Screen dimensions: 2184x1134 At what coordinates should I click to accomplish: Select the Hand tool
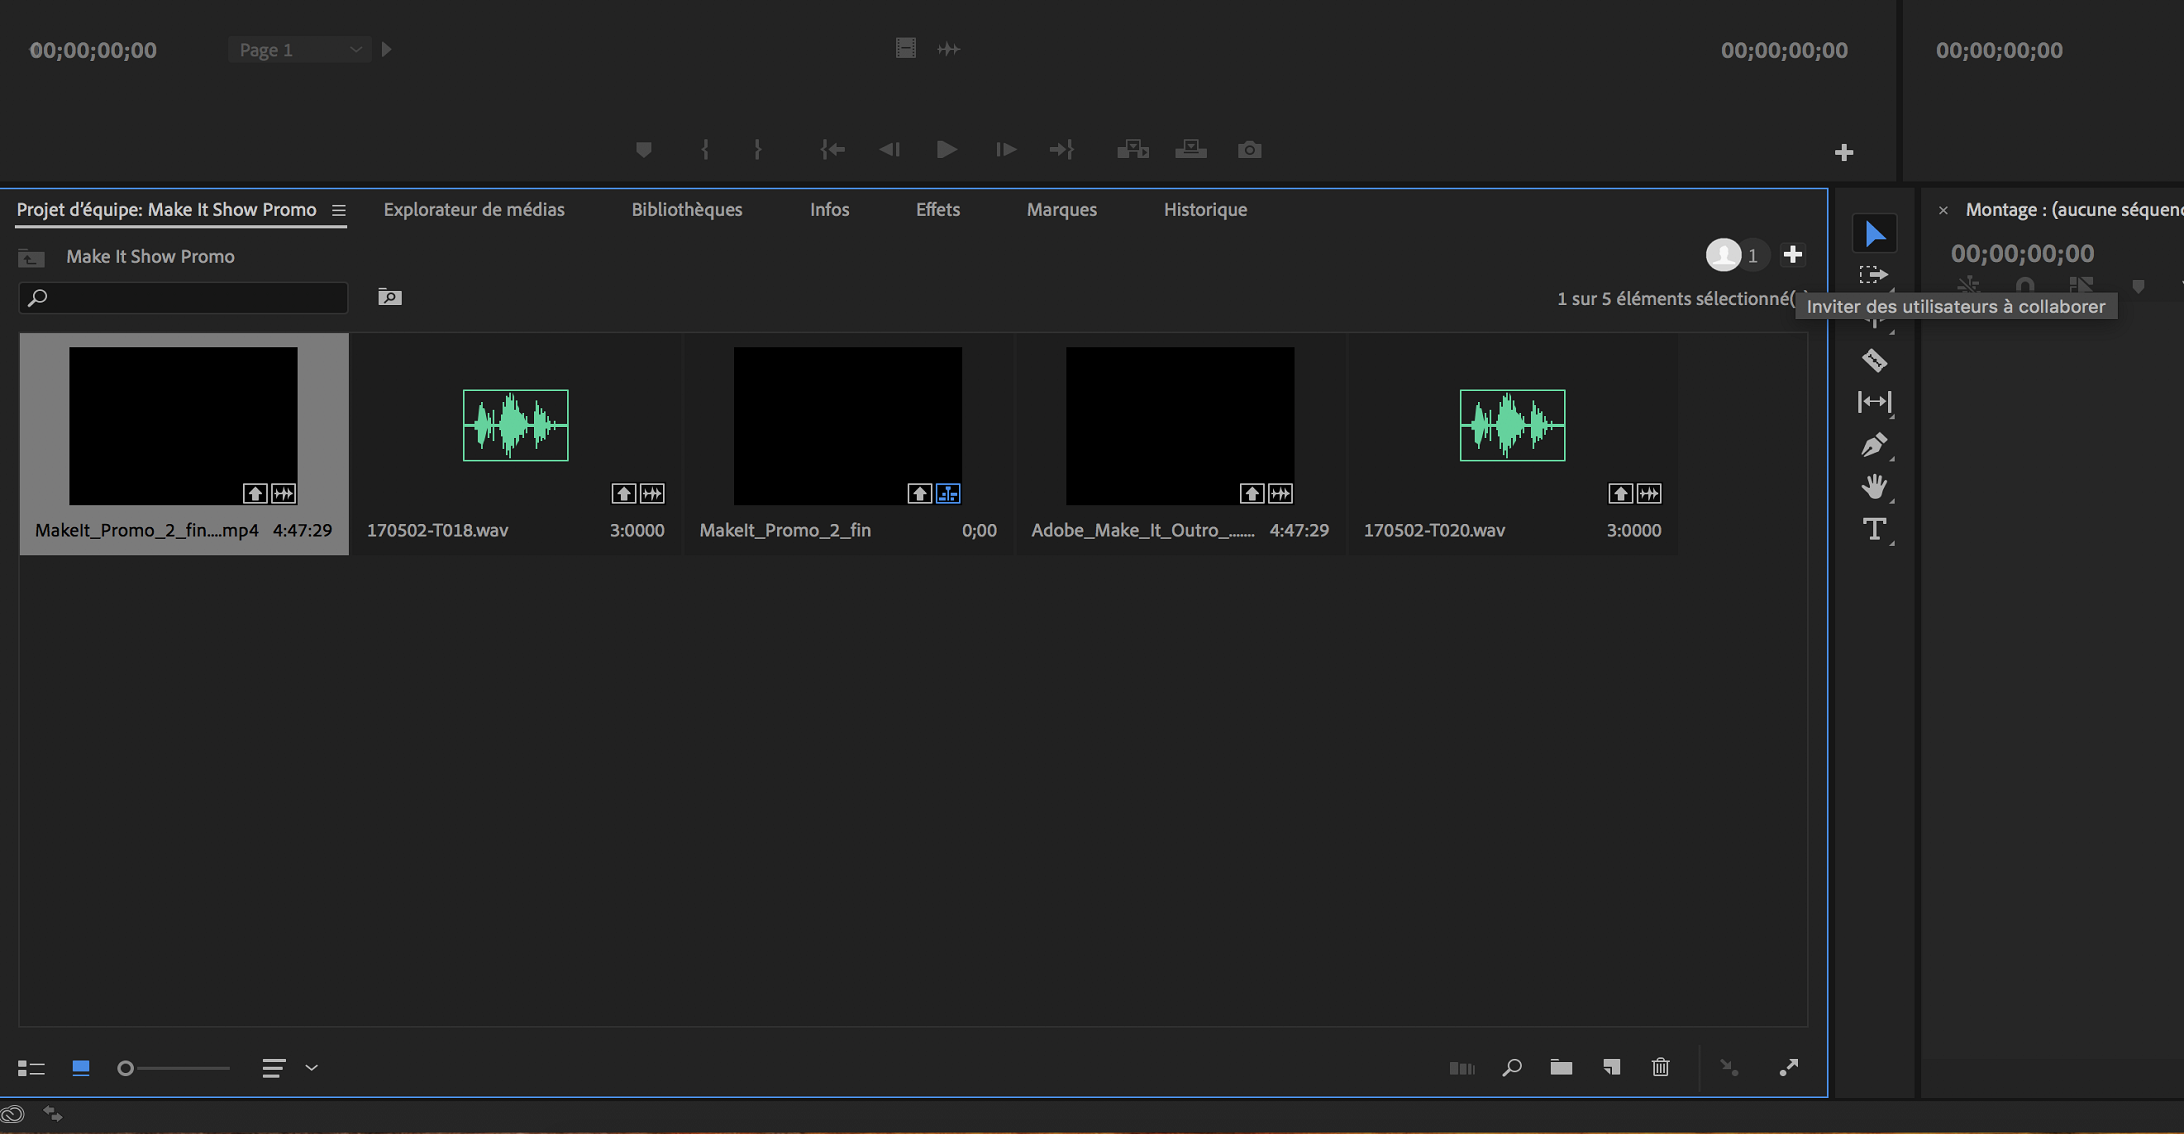click(1874, 487)
